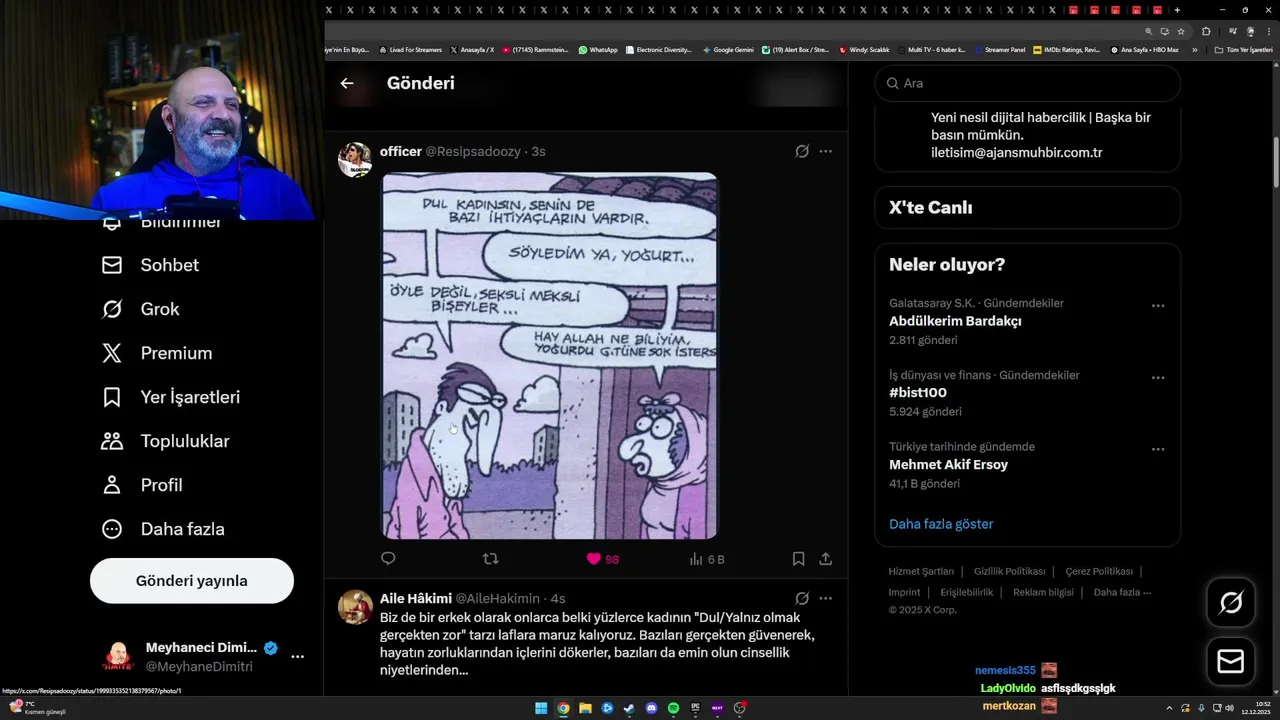Expand the Daha fazla menu
Screen dimensions: 1280x720
pyautogui.click(x=163, y=529)
